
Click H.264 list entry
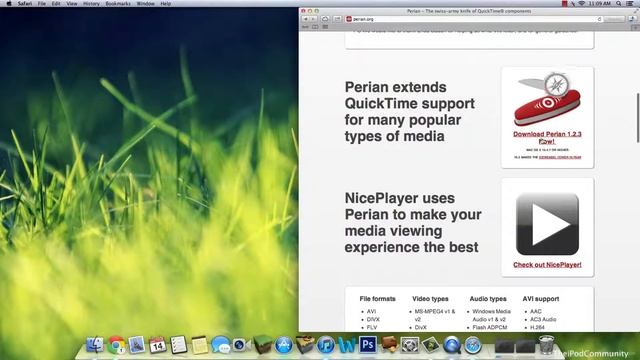pos(537,327)
